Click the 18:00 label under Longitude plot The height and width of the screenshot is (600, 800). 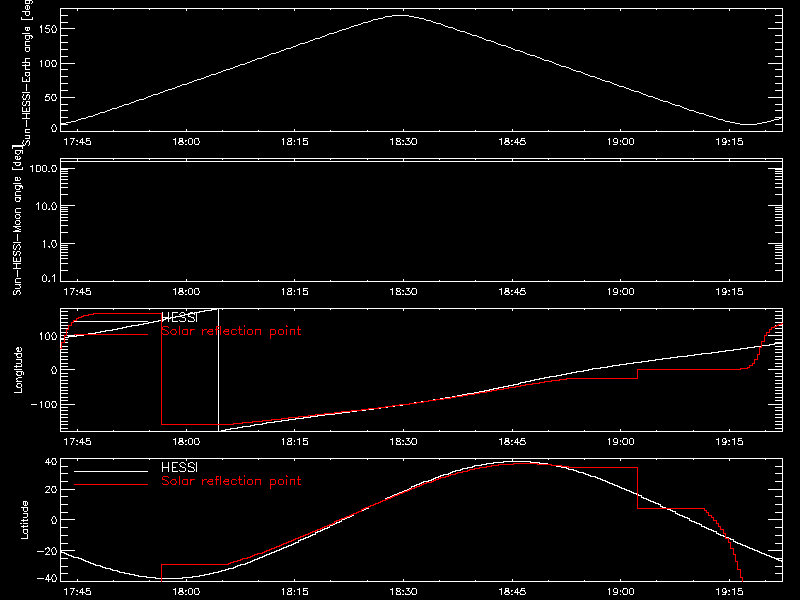[x=186, y=441]
